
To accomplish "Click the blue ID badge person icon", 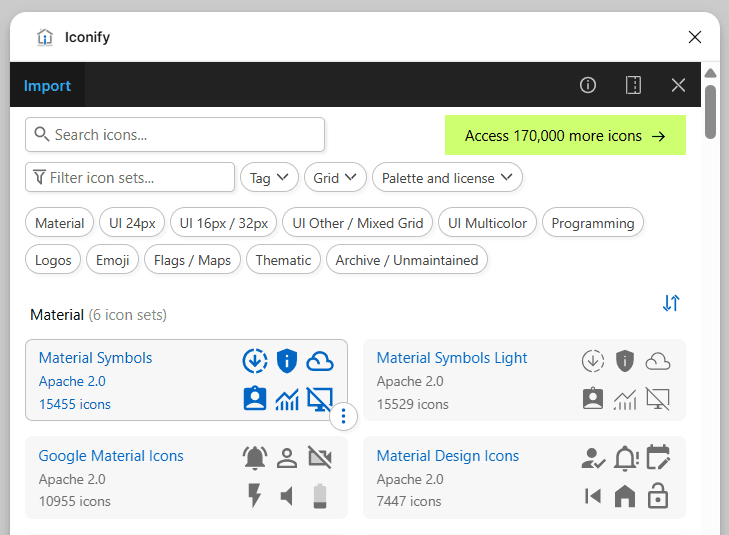I will tap(255, 398).
